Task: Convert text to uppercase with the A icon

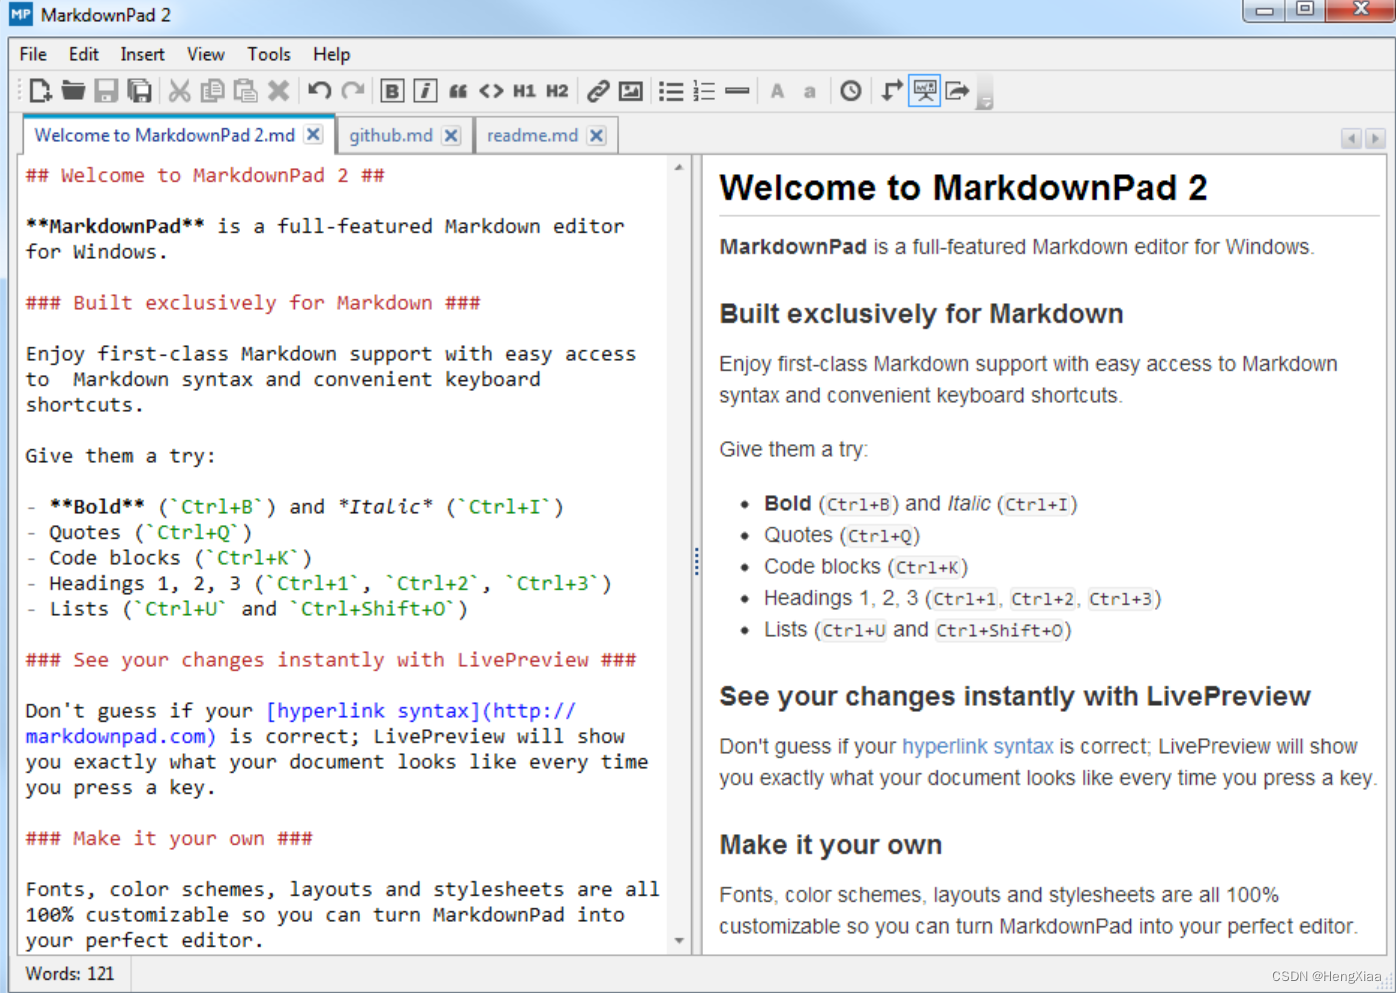Action: (777, 91)
